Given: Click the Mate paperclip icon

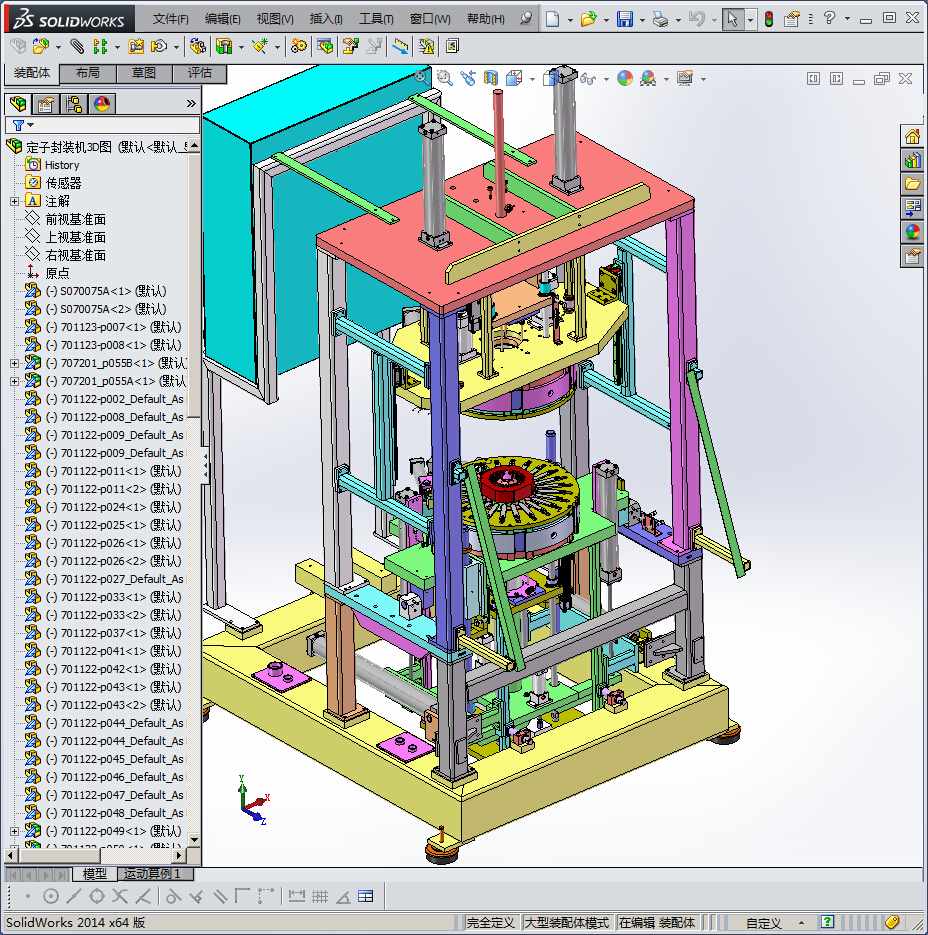Looking at the screenshot, I should [x=77, y=46].
